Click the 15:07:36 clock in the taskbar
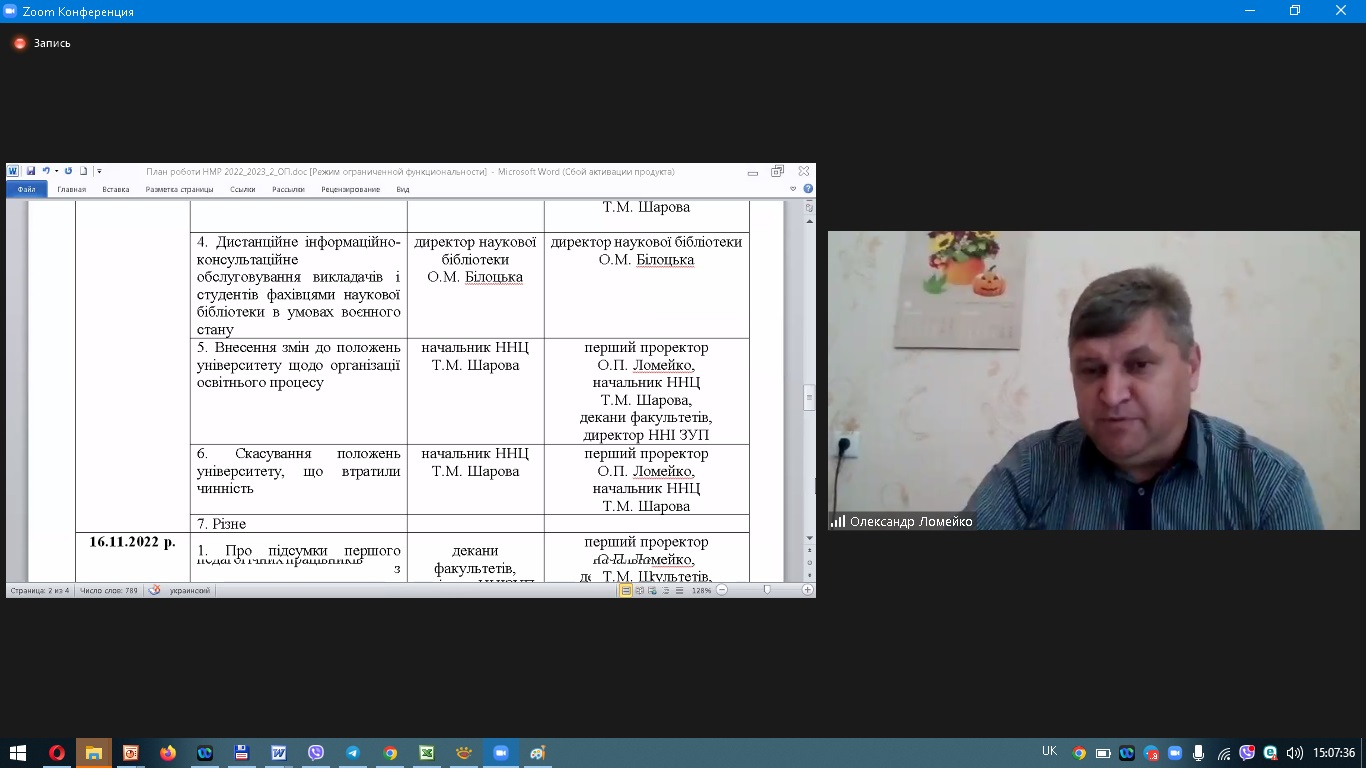The width and height of the screenshot is (1366, 770). coord(1334,753)
